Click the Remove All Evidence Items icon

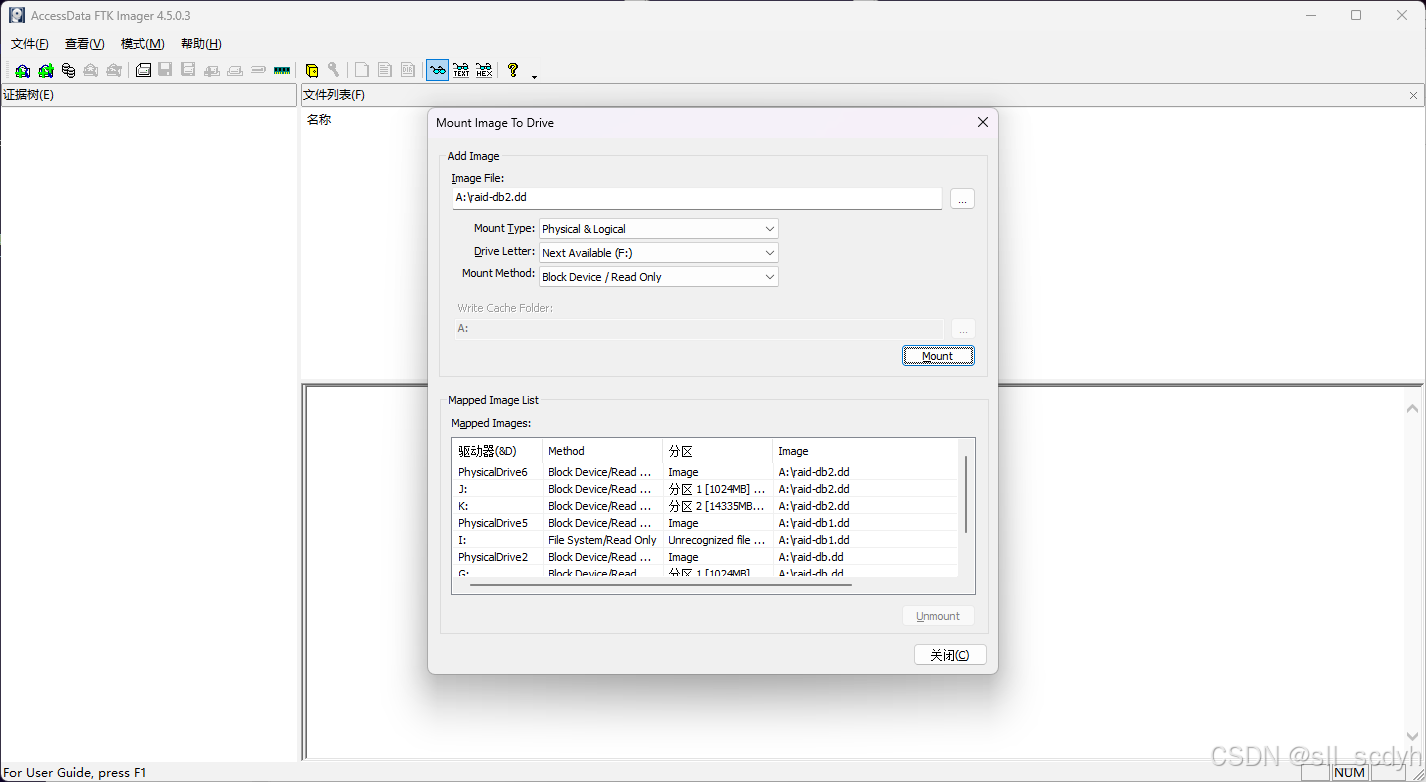point(114,70)
